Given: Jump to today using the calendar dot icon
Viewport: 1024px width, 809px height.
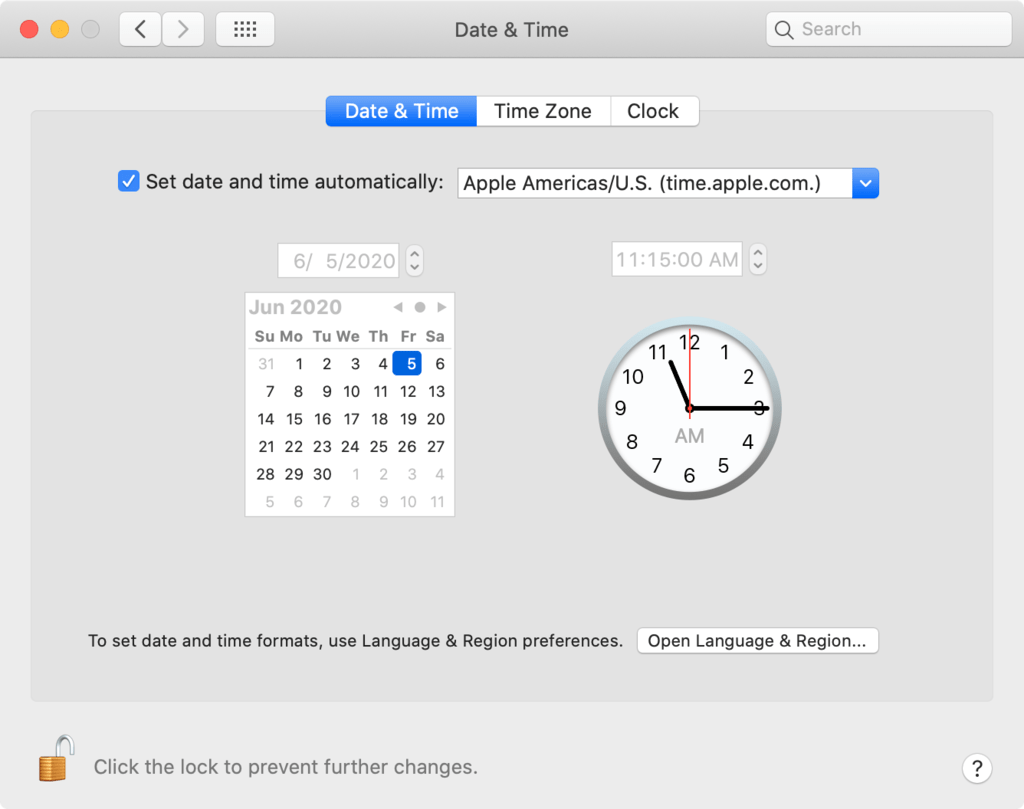Looking at the screenshot, I should (x=419, y=307).
